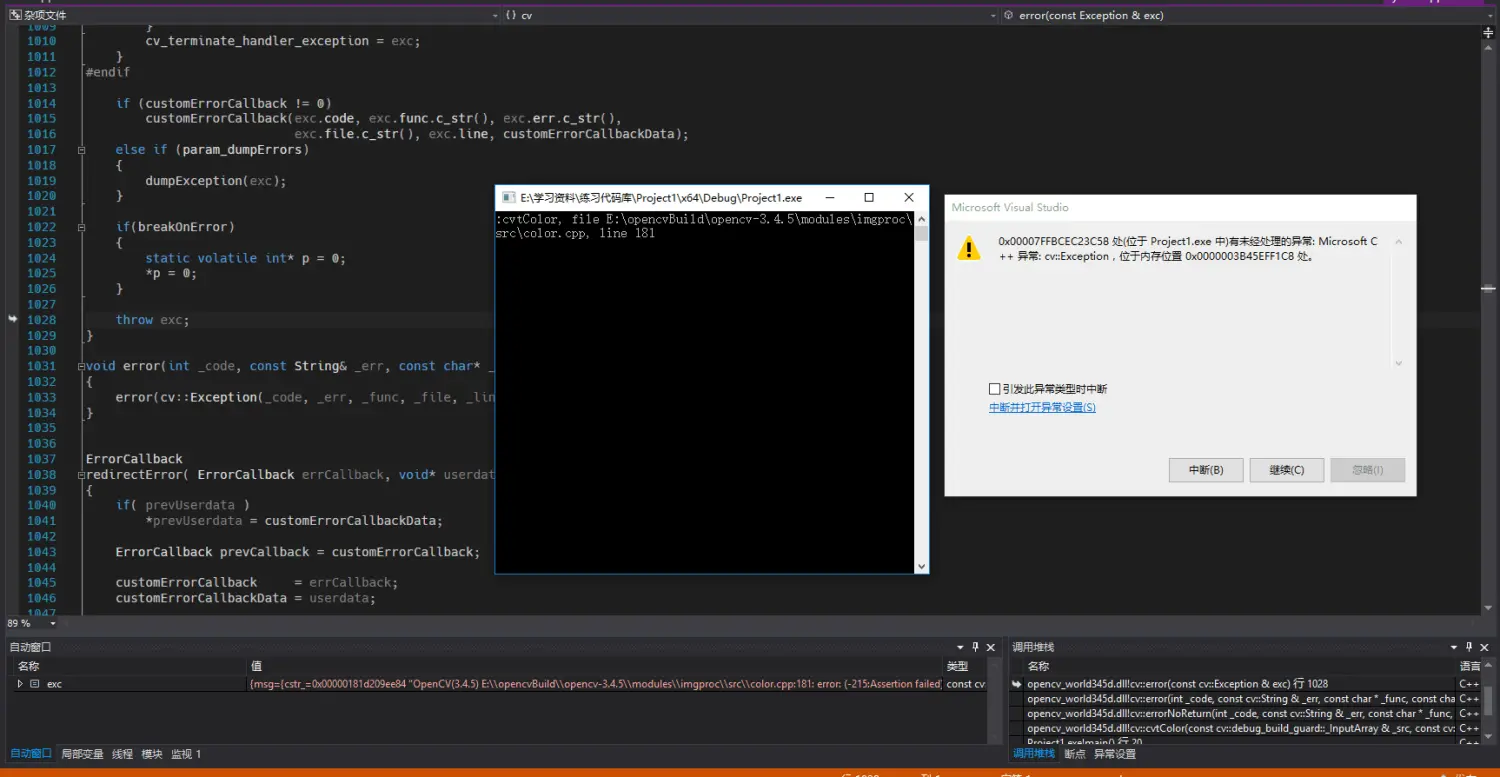Click the exception message down-arrow scroller
Screen dimensions: 1500x777
tap(1398, 363)
